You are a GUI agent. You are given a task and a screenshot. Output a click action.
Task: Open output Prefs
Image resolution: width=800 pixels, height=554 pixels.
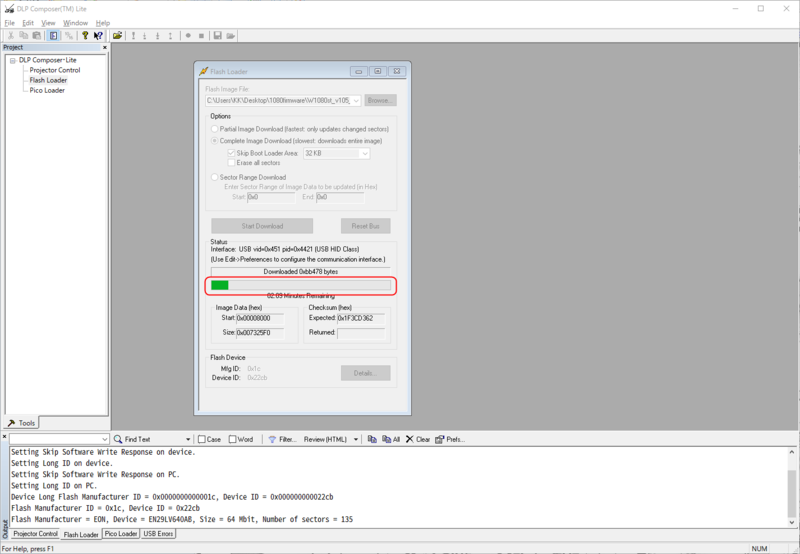450,439
